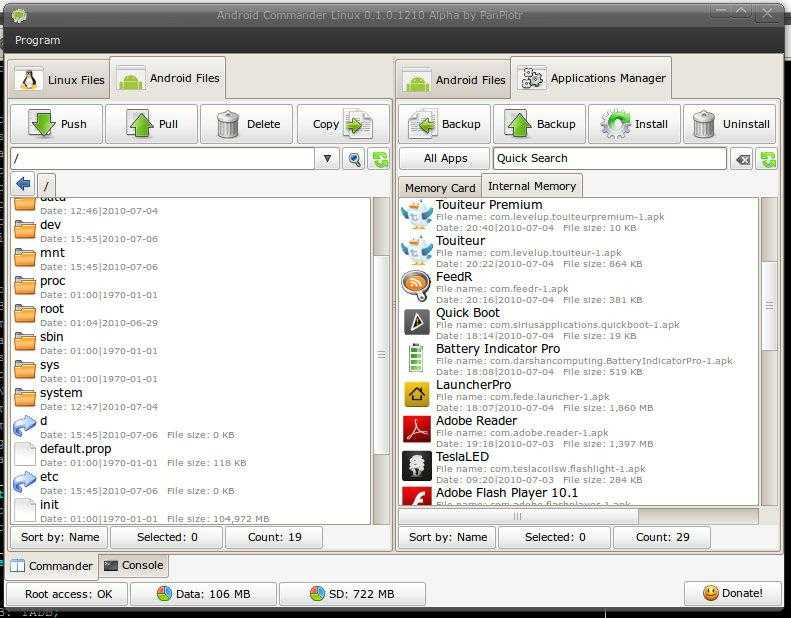791x618 pixels.
Task: Click into the Quick Search field
Action: tap(610, 158)
